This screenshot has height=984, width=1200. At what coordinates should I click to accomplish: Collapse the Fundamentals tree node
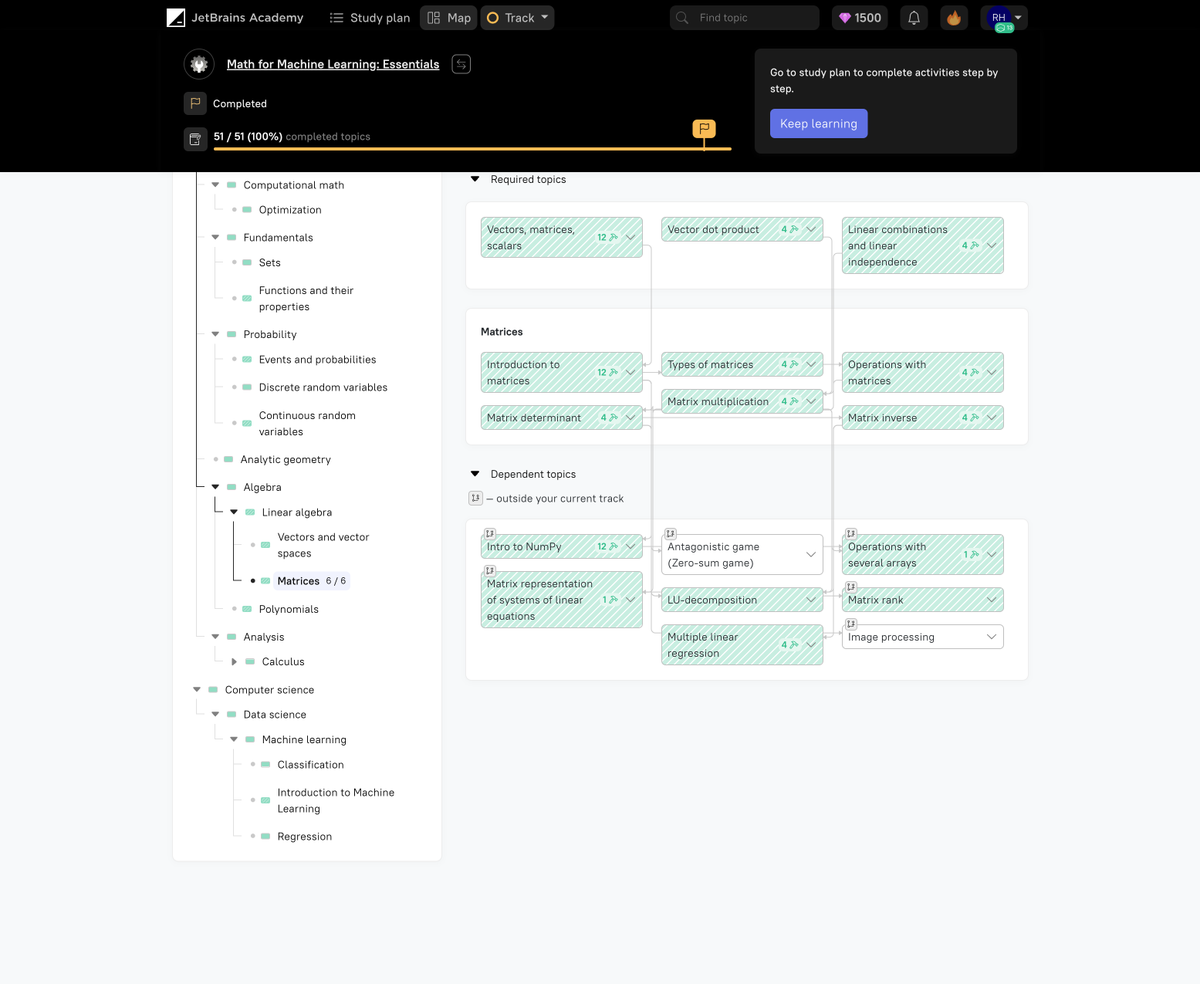pos(215,237)
